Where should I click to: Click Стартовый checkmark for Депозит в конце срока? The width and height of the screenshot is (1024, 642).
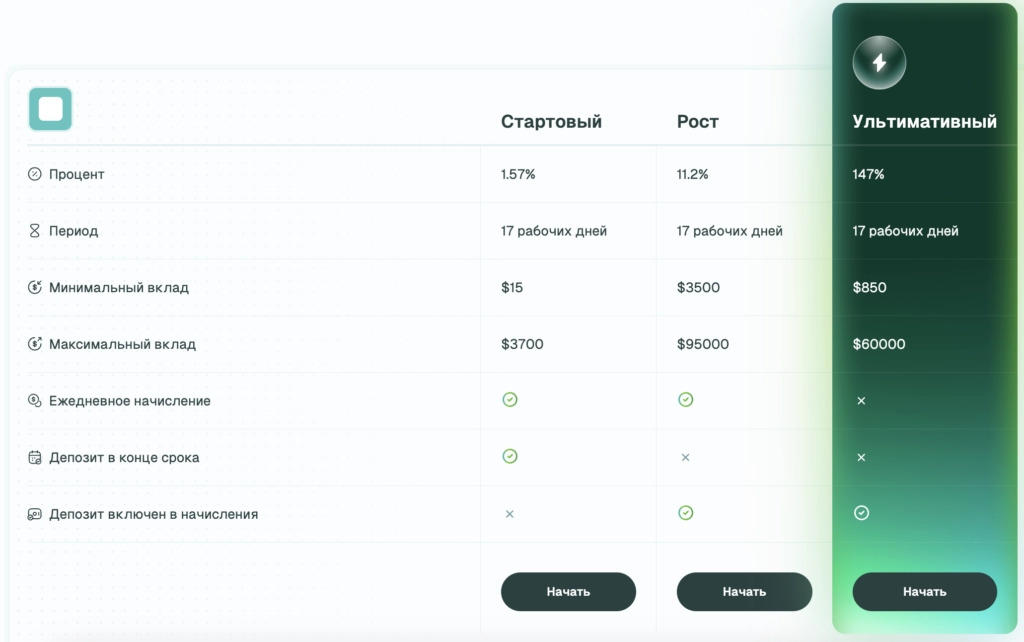(510, 456)
